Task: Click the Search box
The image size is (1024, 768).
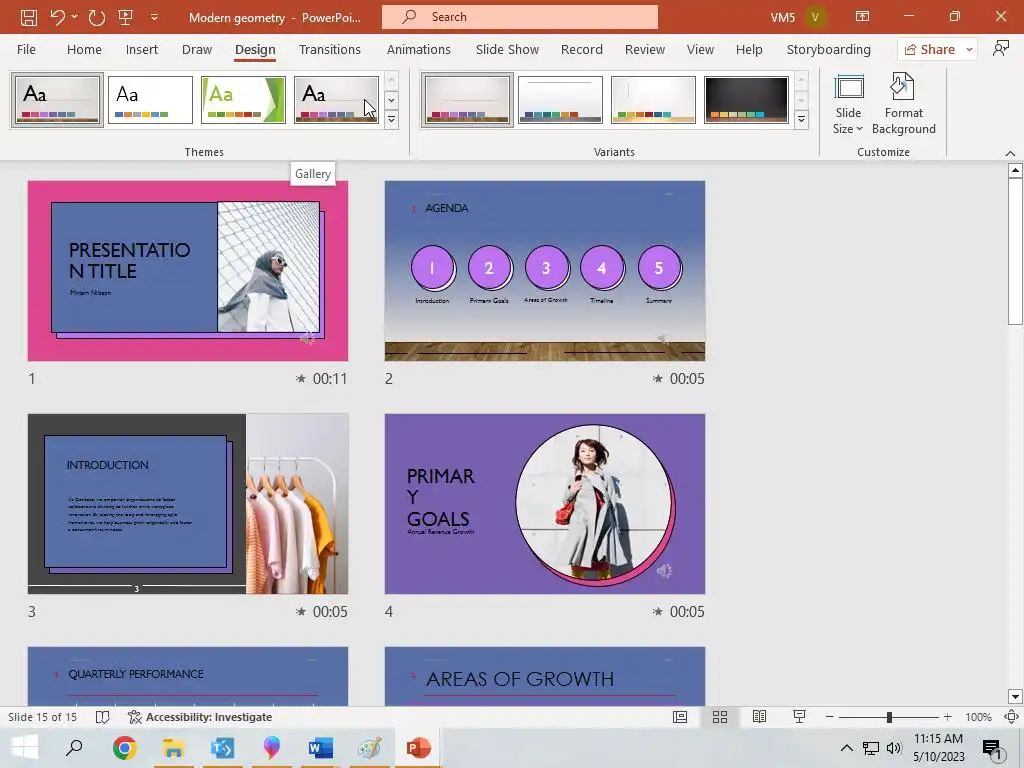Action: pyautogui.click(x=520, y=17)
